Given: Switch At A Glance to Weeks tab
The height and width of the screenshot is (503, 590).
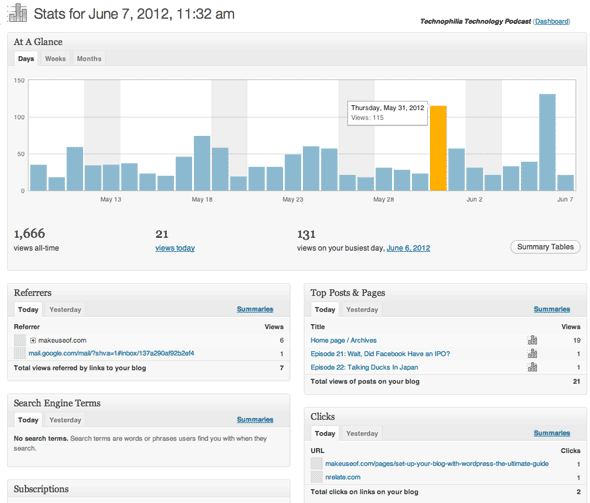Looking at the screenshot, I should tap(55, 59).
